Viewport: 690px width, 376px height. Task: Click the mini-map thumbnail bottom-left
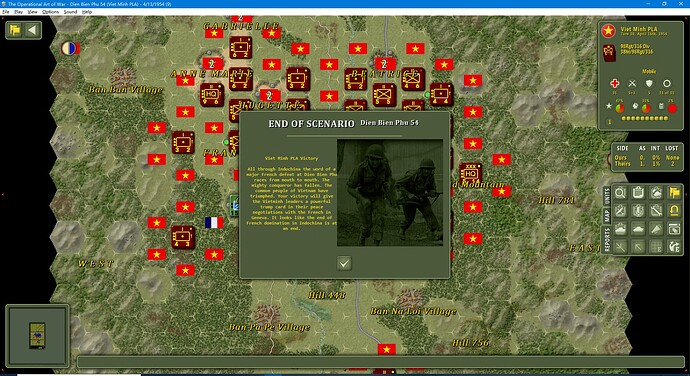point(37,335)
